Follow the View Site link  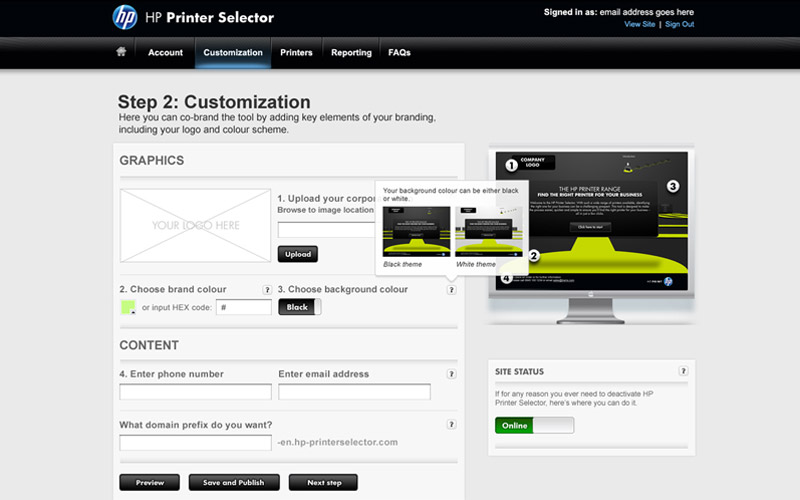coord(639,24)
